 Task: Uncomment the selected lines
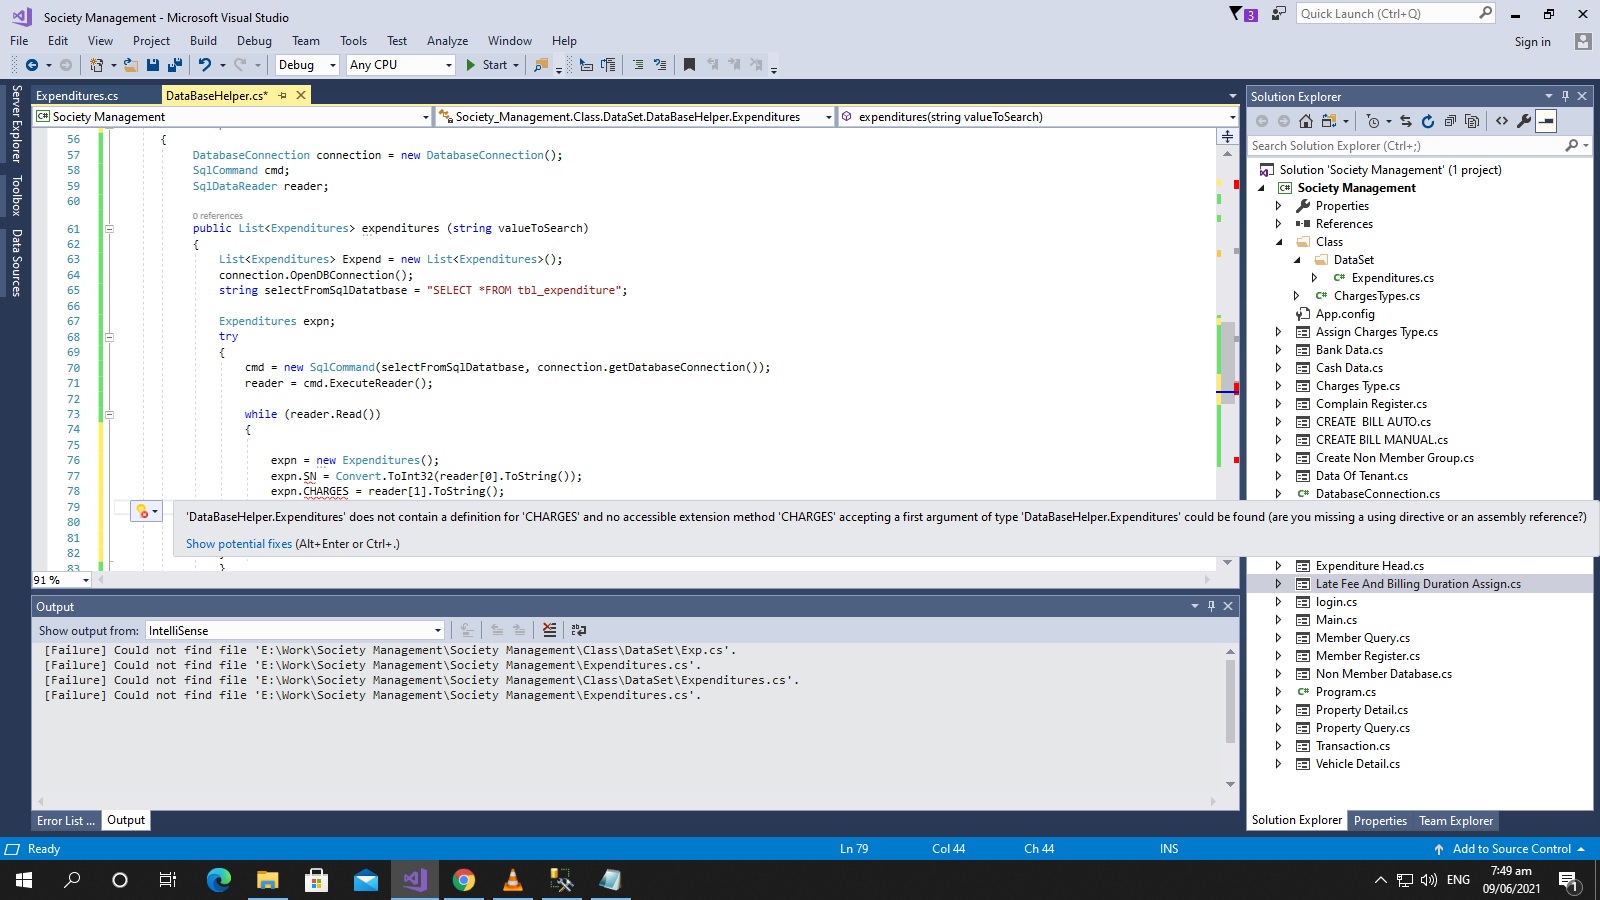660,65
